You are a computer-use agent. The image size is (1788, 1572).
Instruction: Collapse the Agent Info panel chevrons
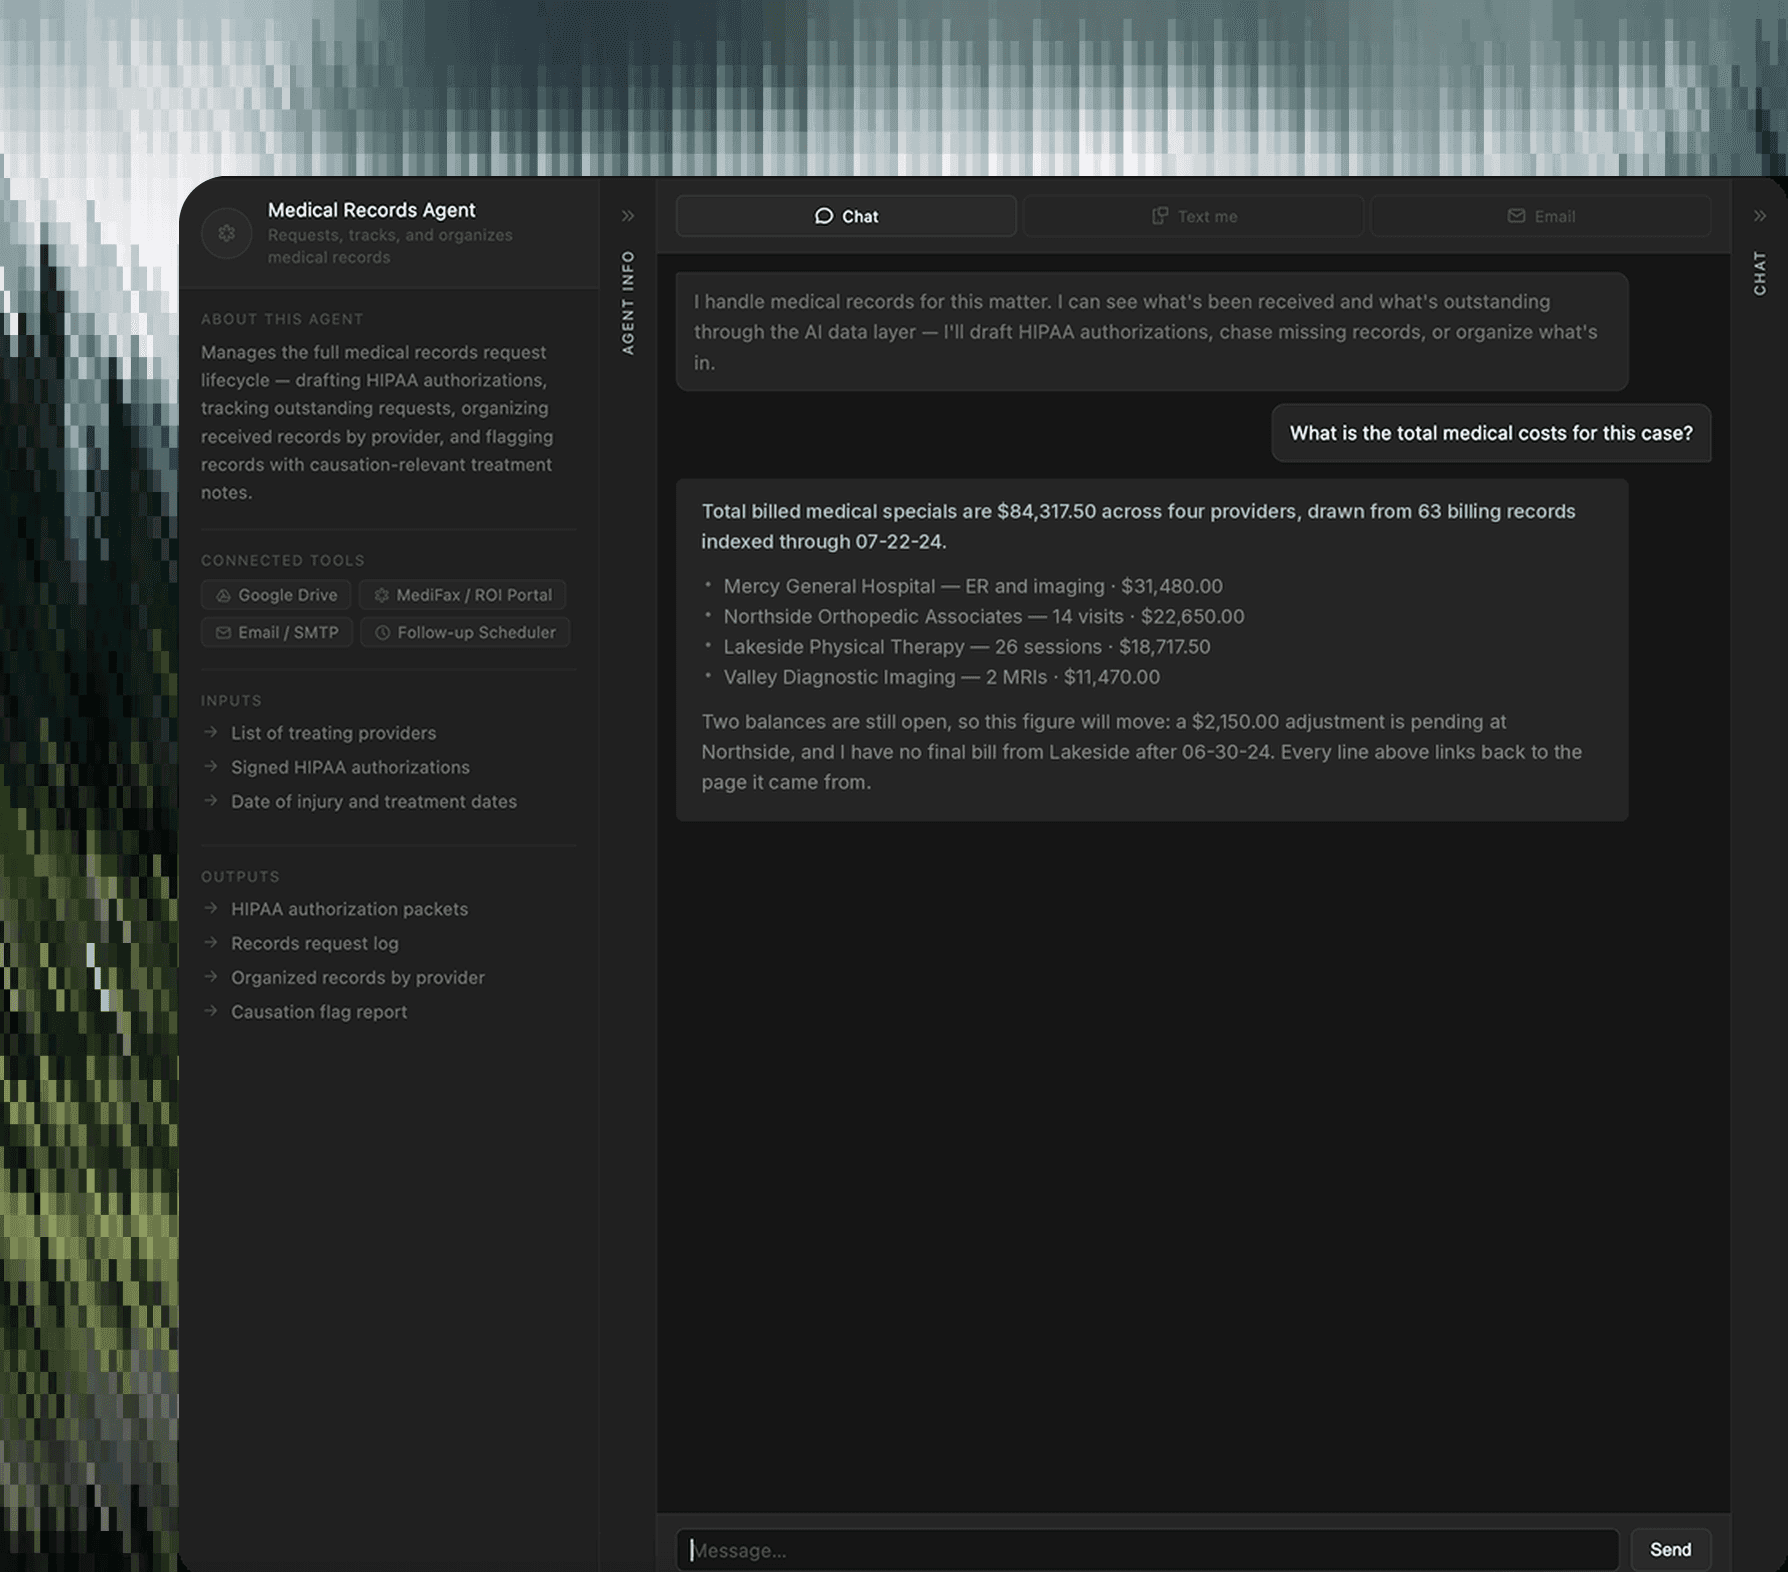click(x=628, y=216)
